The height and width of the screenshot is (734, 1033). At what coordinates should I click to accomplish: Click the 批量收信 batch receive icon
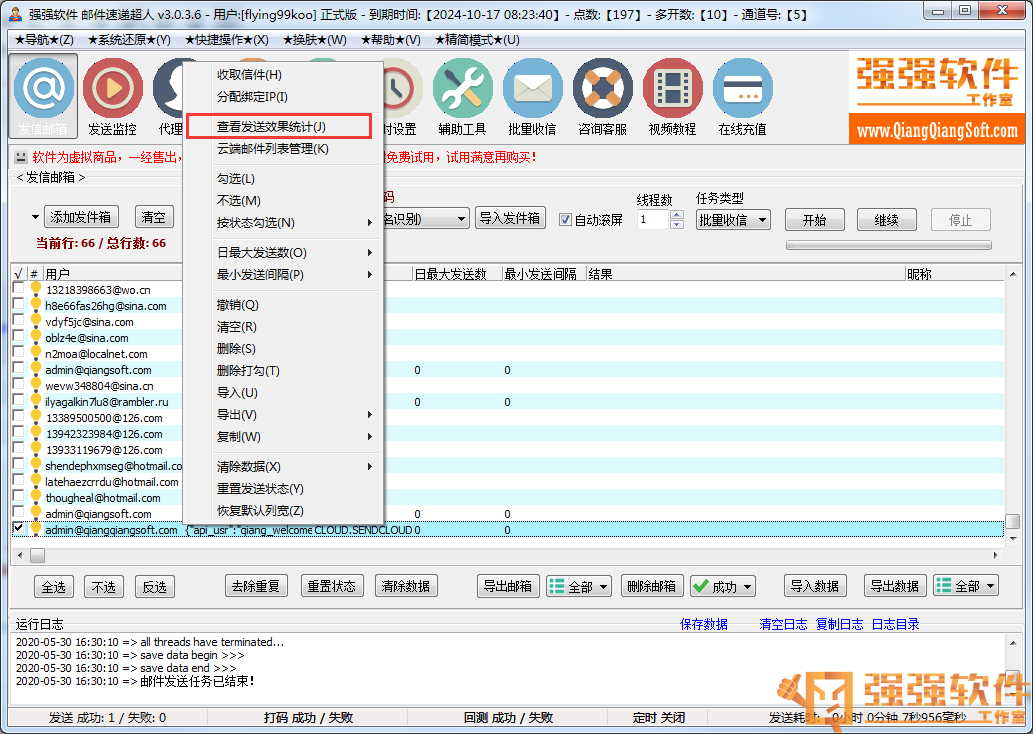point(532,92)
